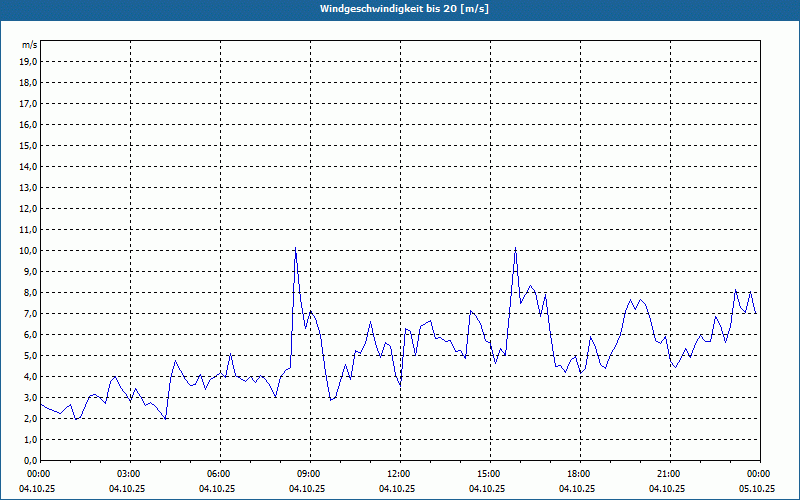
Task: Click the 03:00 time label
Action: (128, 474)
